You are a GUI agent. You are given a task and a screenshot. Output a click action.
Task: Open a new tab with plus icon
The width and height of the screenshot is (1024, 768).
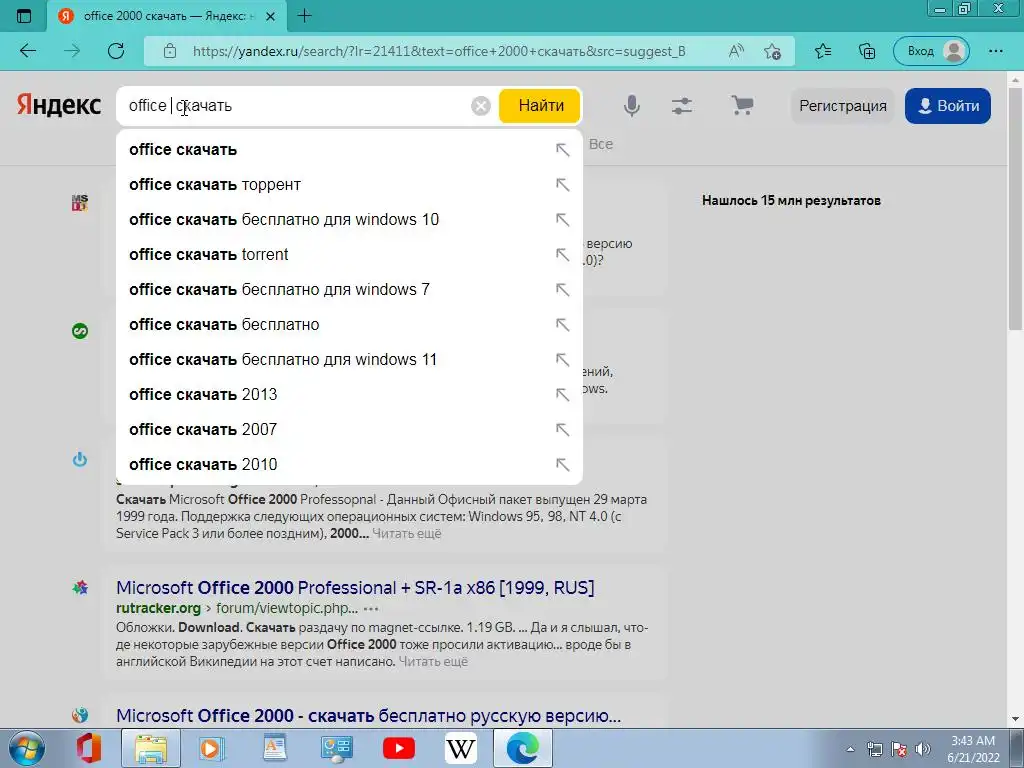[x=304, y=16]
